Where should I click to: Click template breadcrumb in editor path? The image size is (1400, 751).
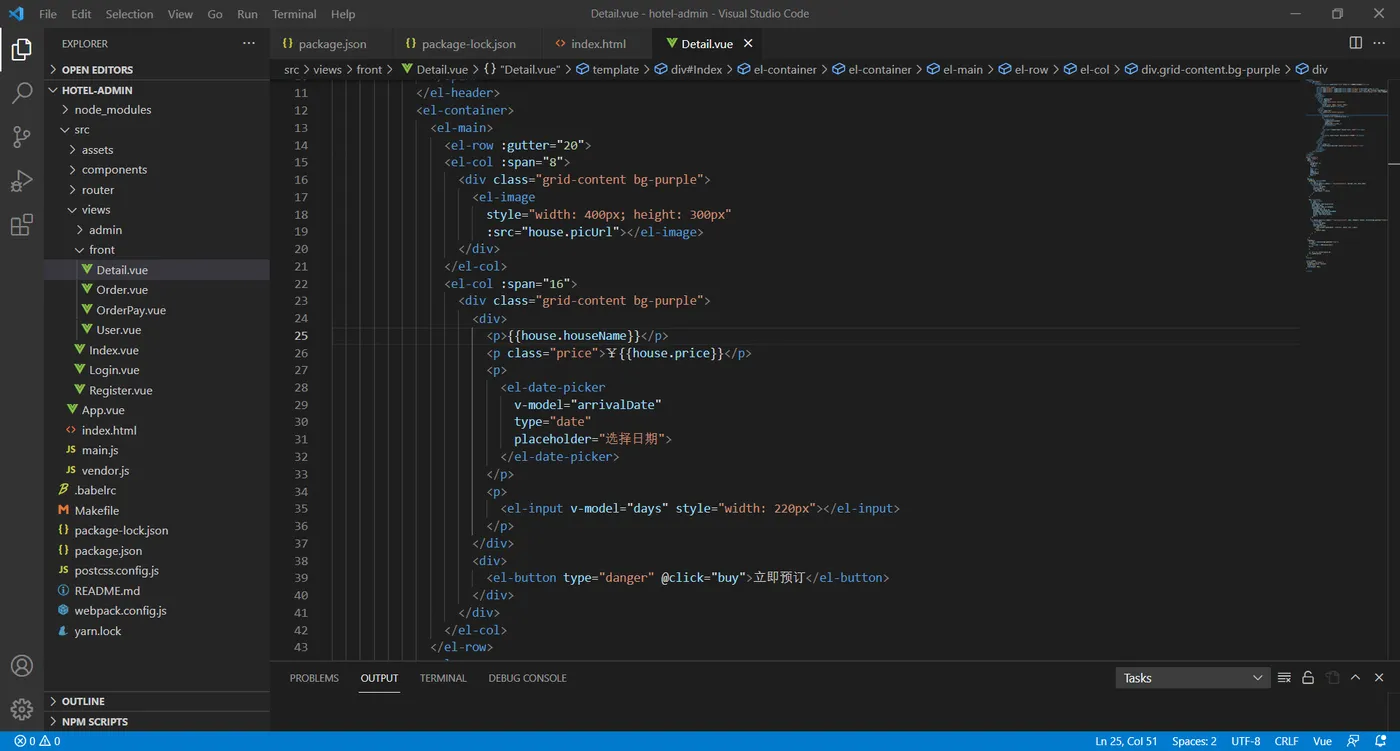pos(607,70)
